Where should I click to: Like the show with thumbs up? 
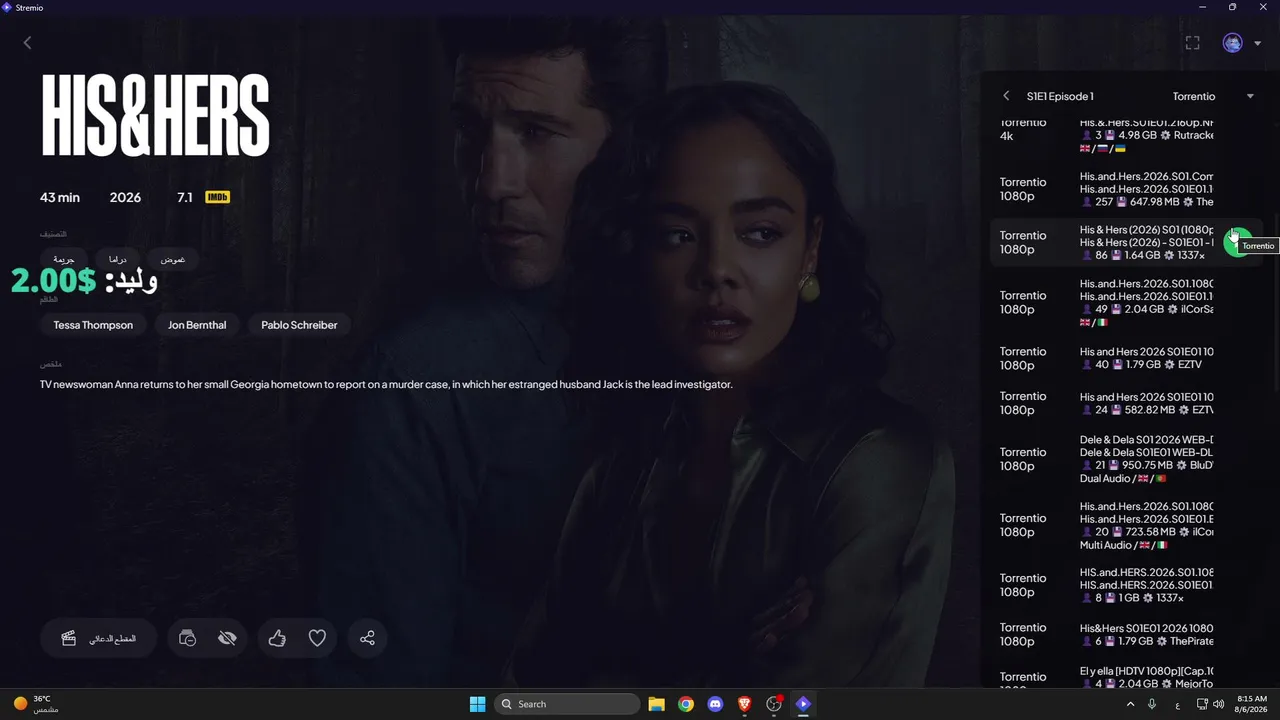point(277,638)
